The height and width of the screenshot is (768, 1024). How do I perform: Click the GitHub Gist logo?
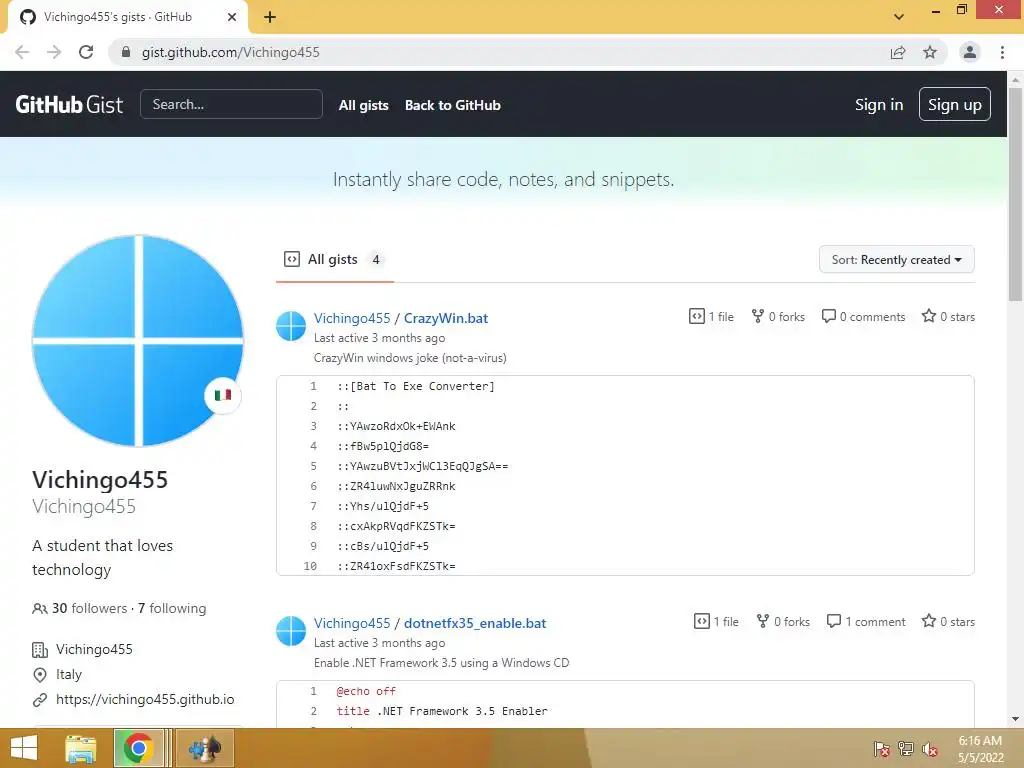point(69,104)
